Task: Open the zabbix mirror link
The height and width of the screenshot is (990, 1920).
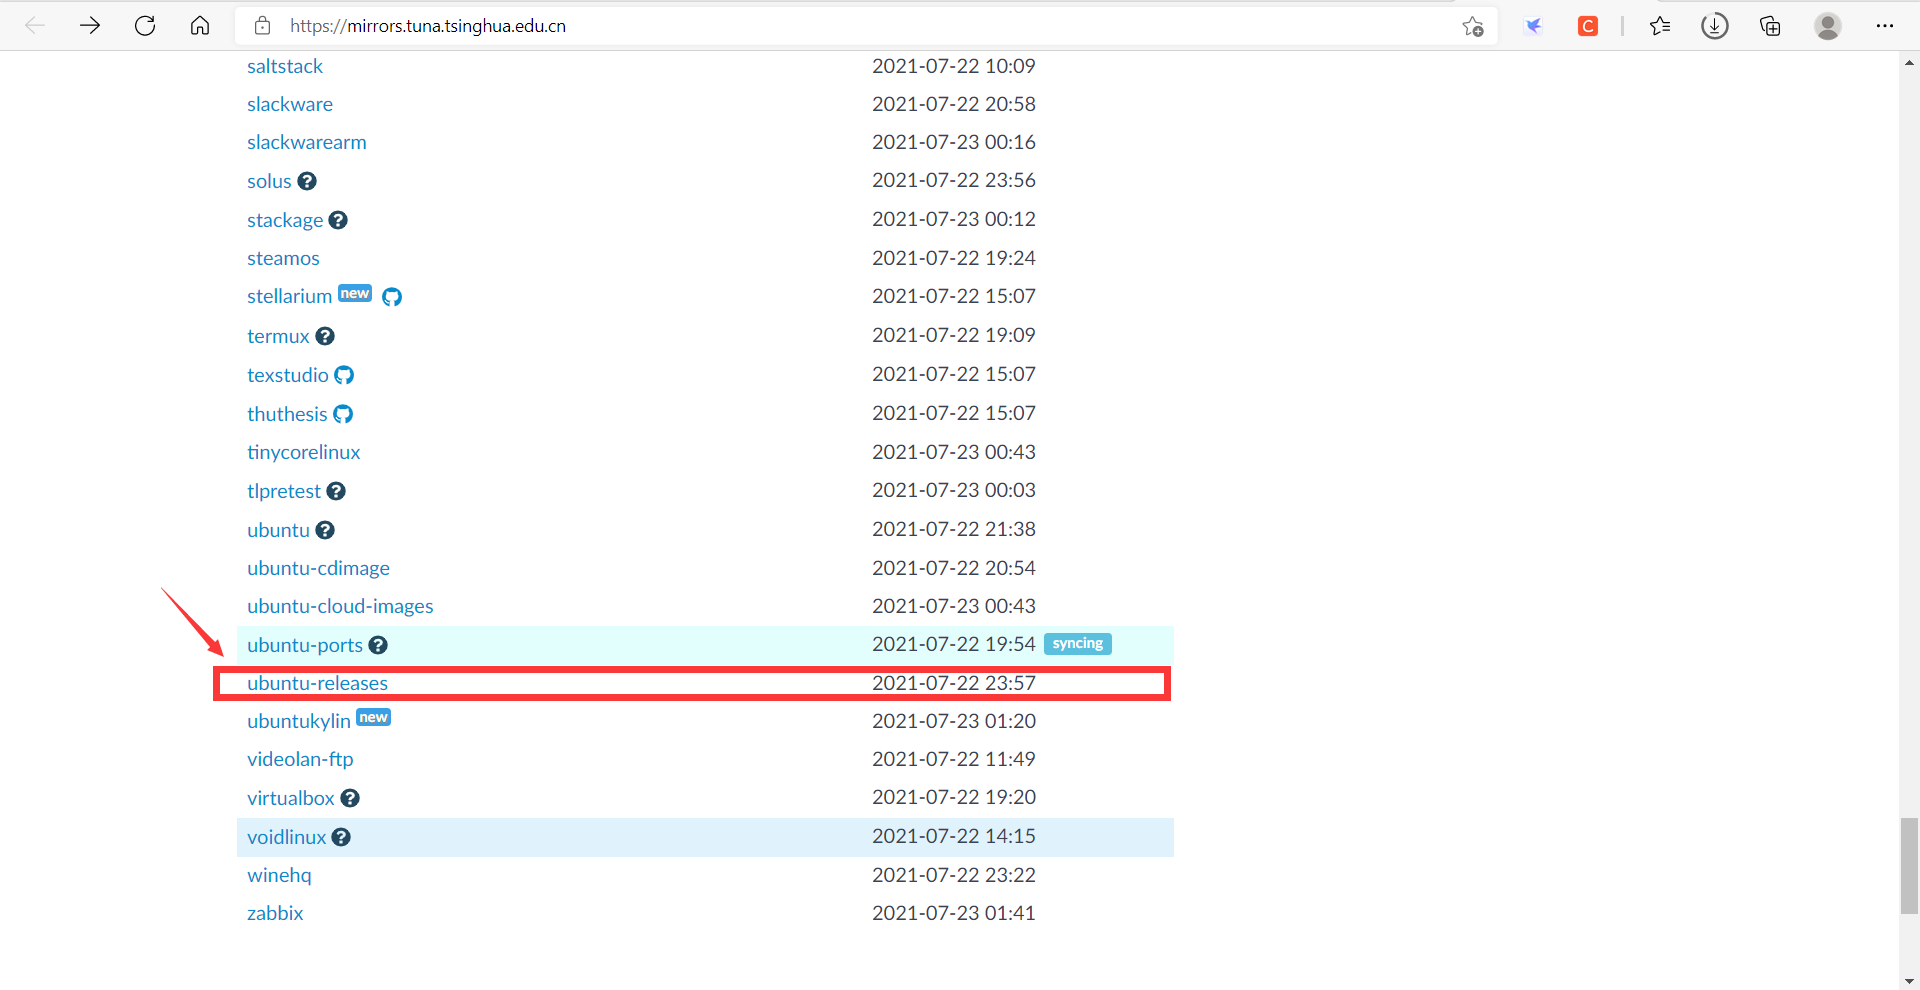Action: [275, 913]
